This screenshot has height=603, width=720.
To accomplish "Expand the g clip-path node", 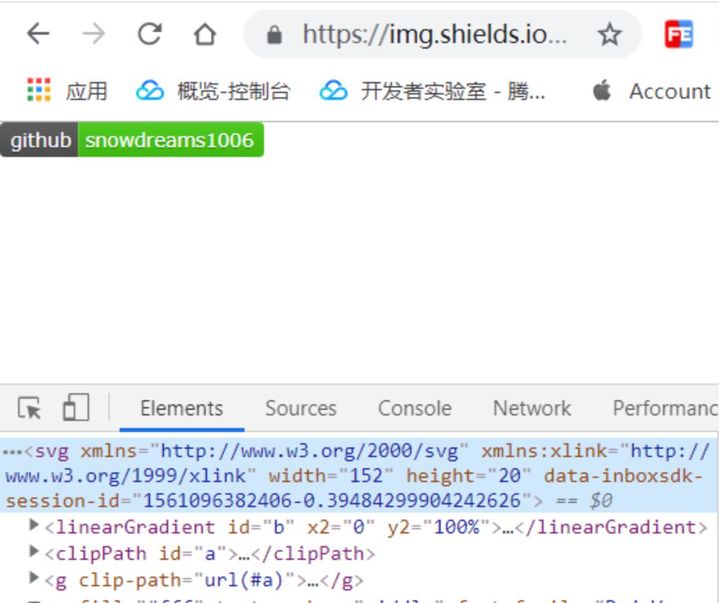I will click(x=33, y=577).
